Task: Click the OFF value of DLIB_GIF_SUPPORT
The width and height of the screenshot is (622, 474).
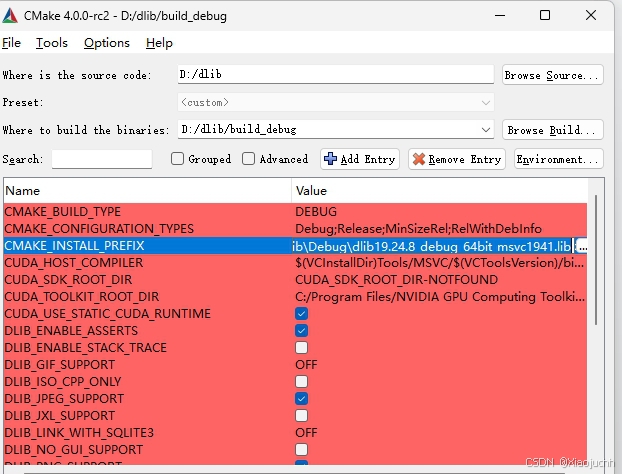Action: tap(306, 365)
